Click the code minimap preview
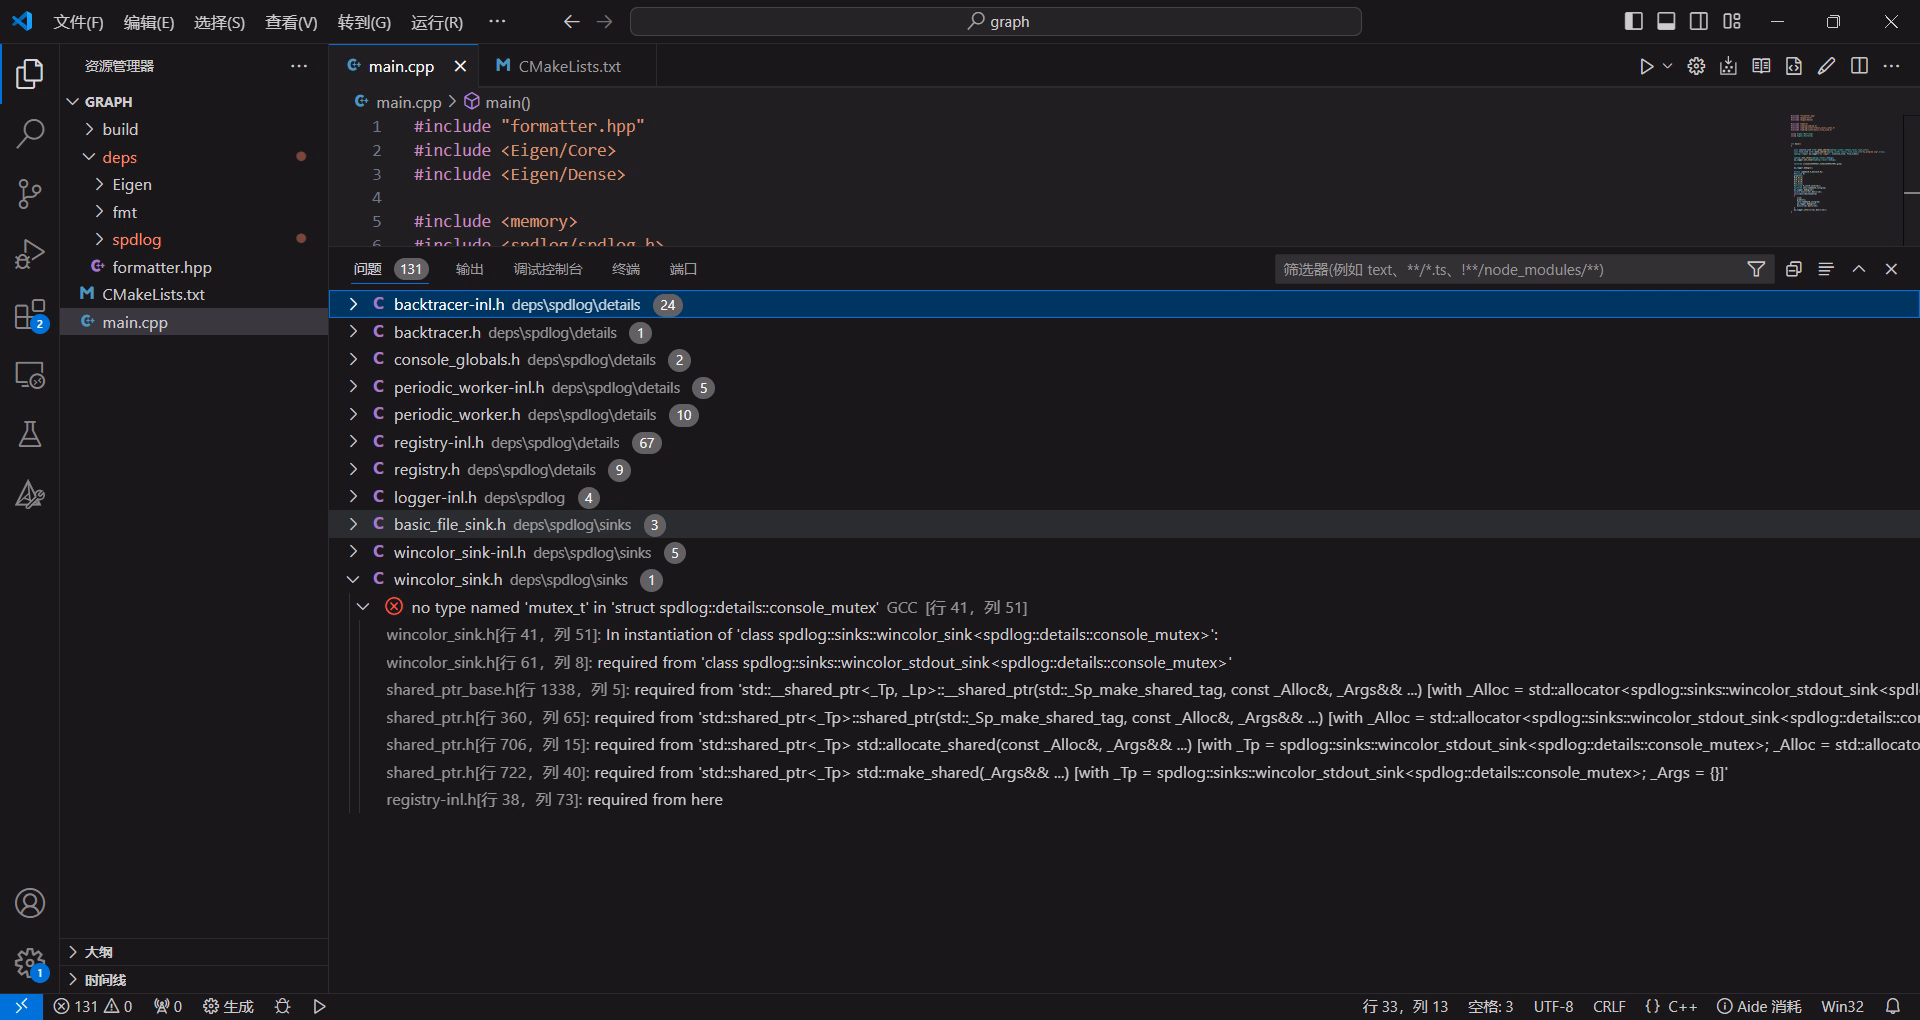The height and width of the screenshot is (1020, 1920). click(1840, 163)
